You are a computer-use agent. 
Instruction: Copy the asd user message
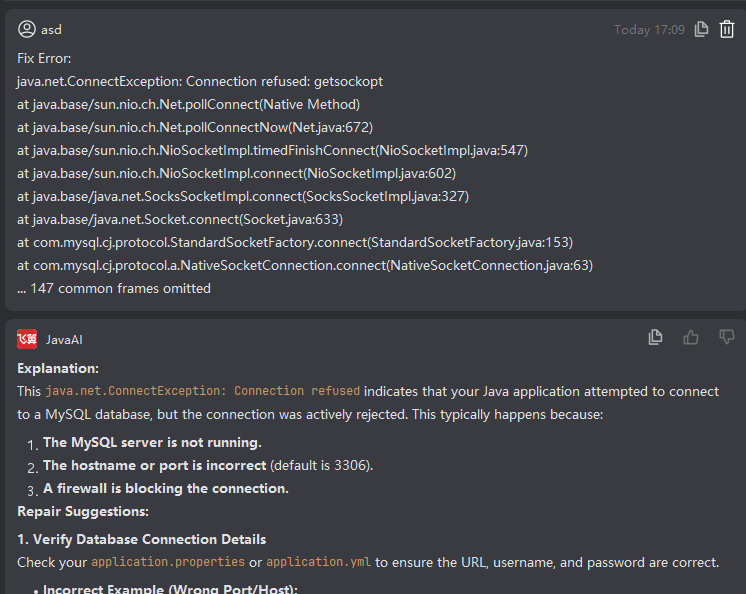pos(702,29)
